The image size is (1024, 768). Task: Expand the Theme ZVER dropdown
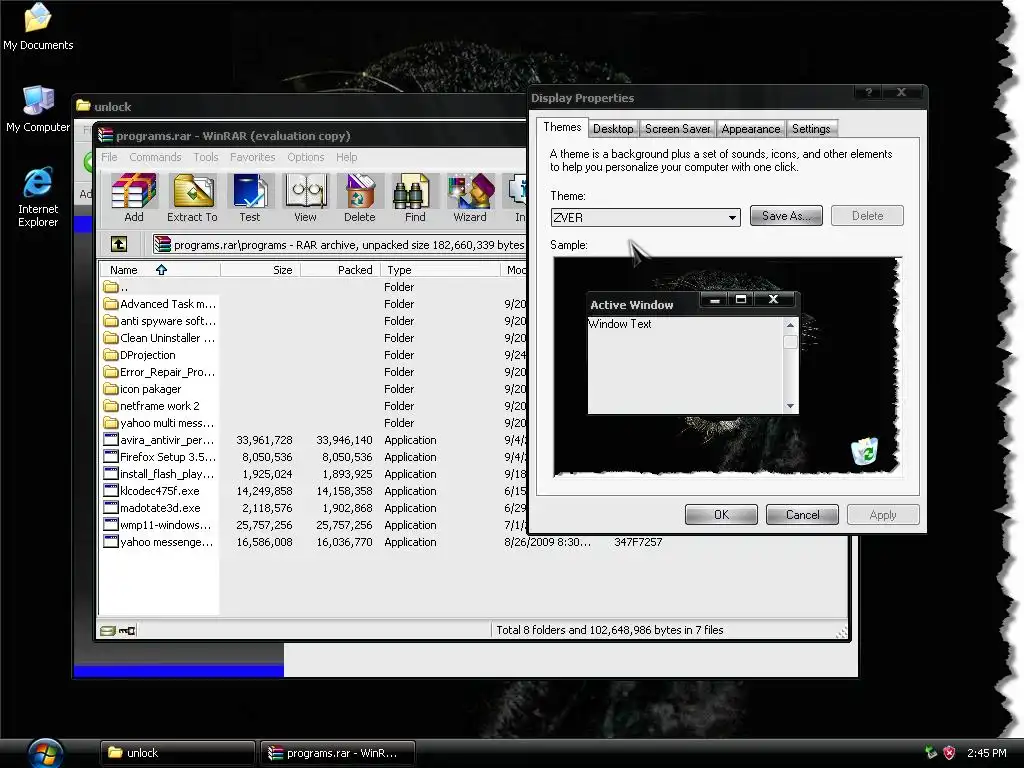732,217
